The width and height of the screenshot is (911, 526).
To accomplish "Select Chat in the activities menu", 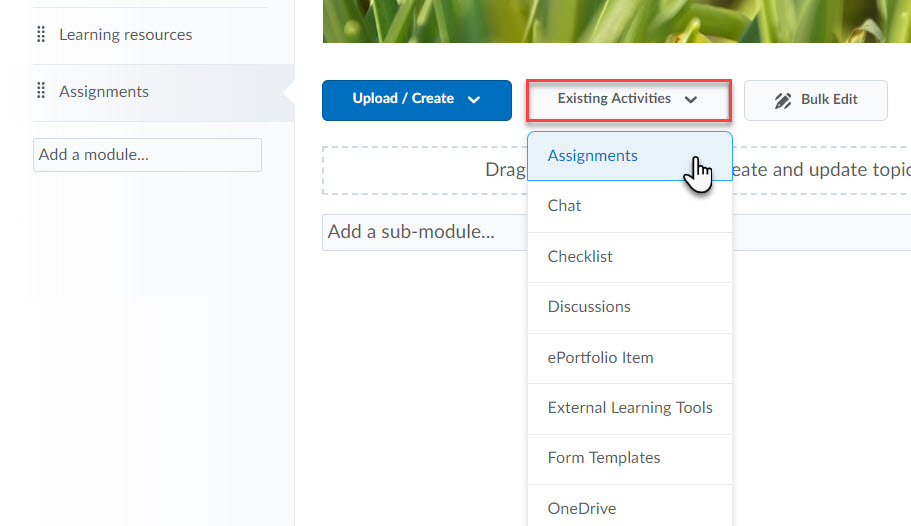I will point(630,206).
